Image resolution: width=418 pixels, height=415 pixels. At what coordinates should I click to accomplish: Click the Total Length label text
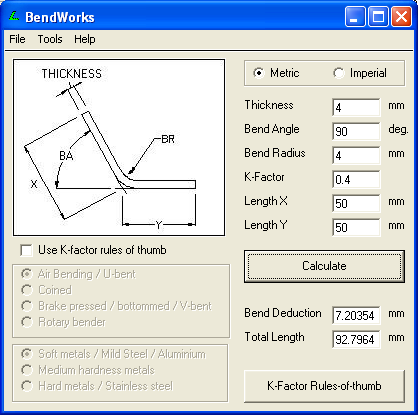274,337
